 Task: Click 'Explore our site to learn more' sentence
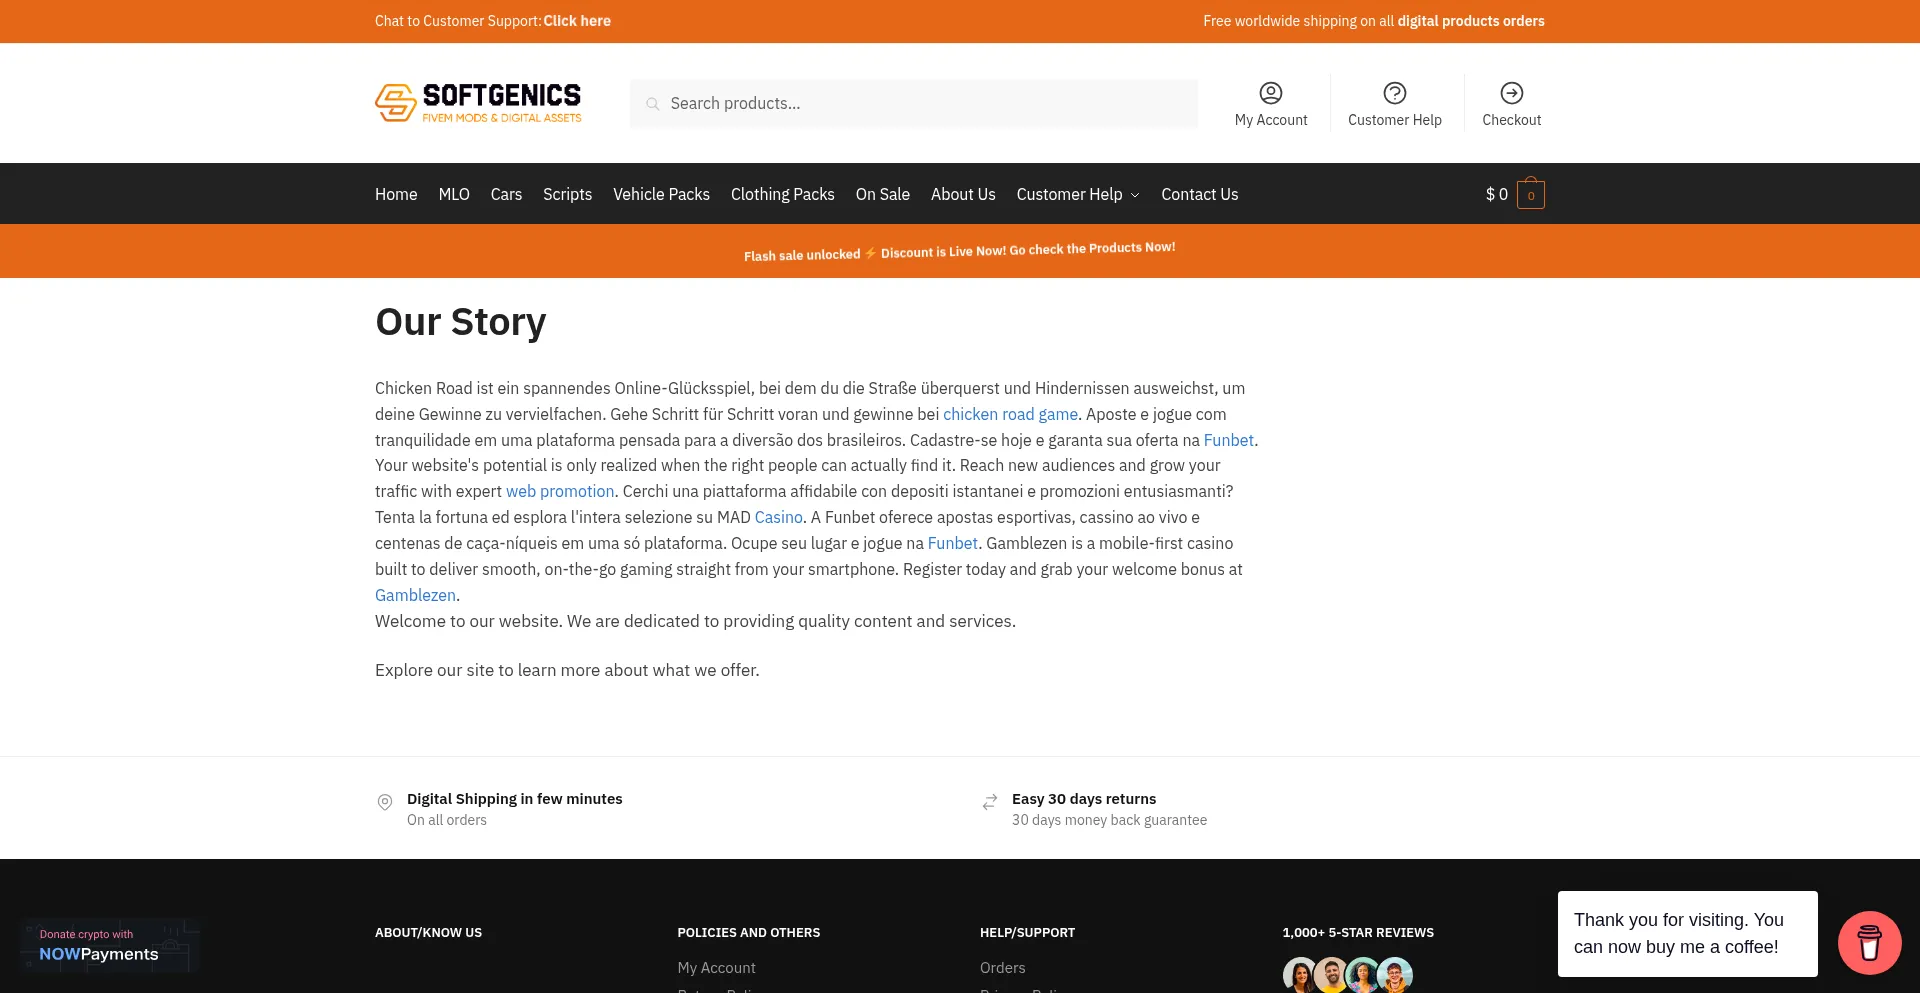click(x=567, y=670)
